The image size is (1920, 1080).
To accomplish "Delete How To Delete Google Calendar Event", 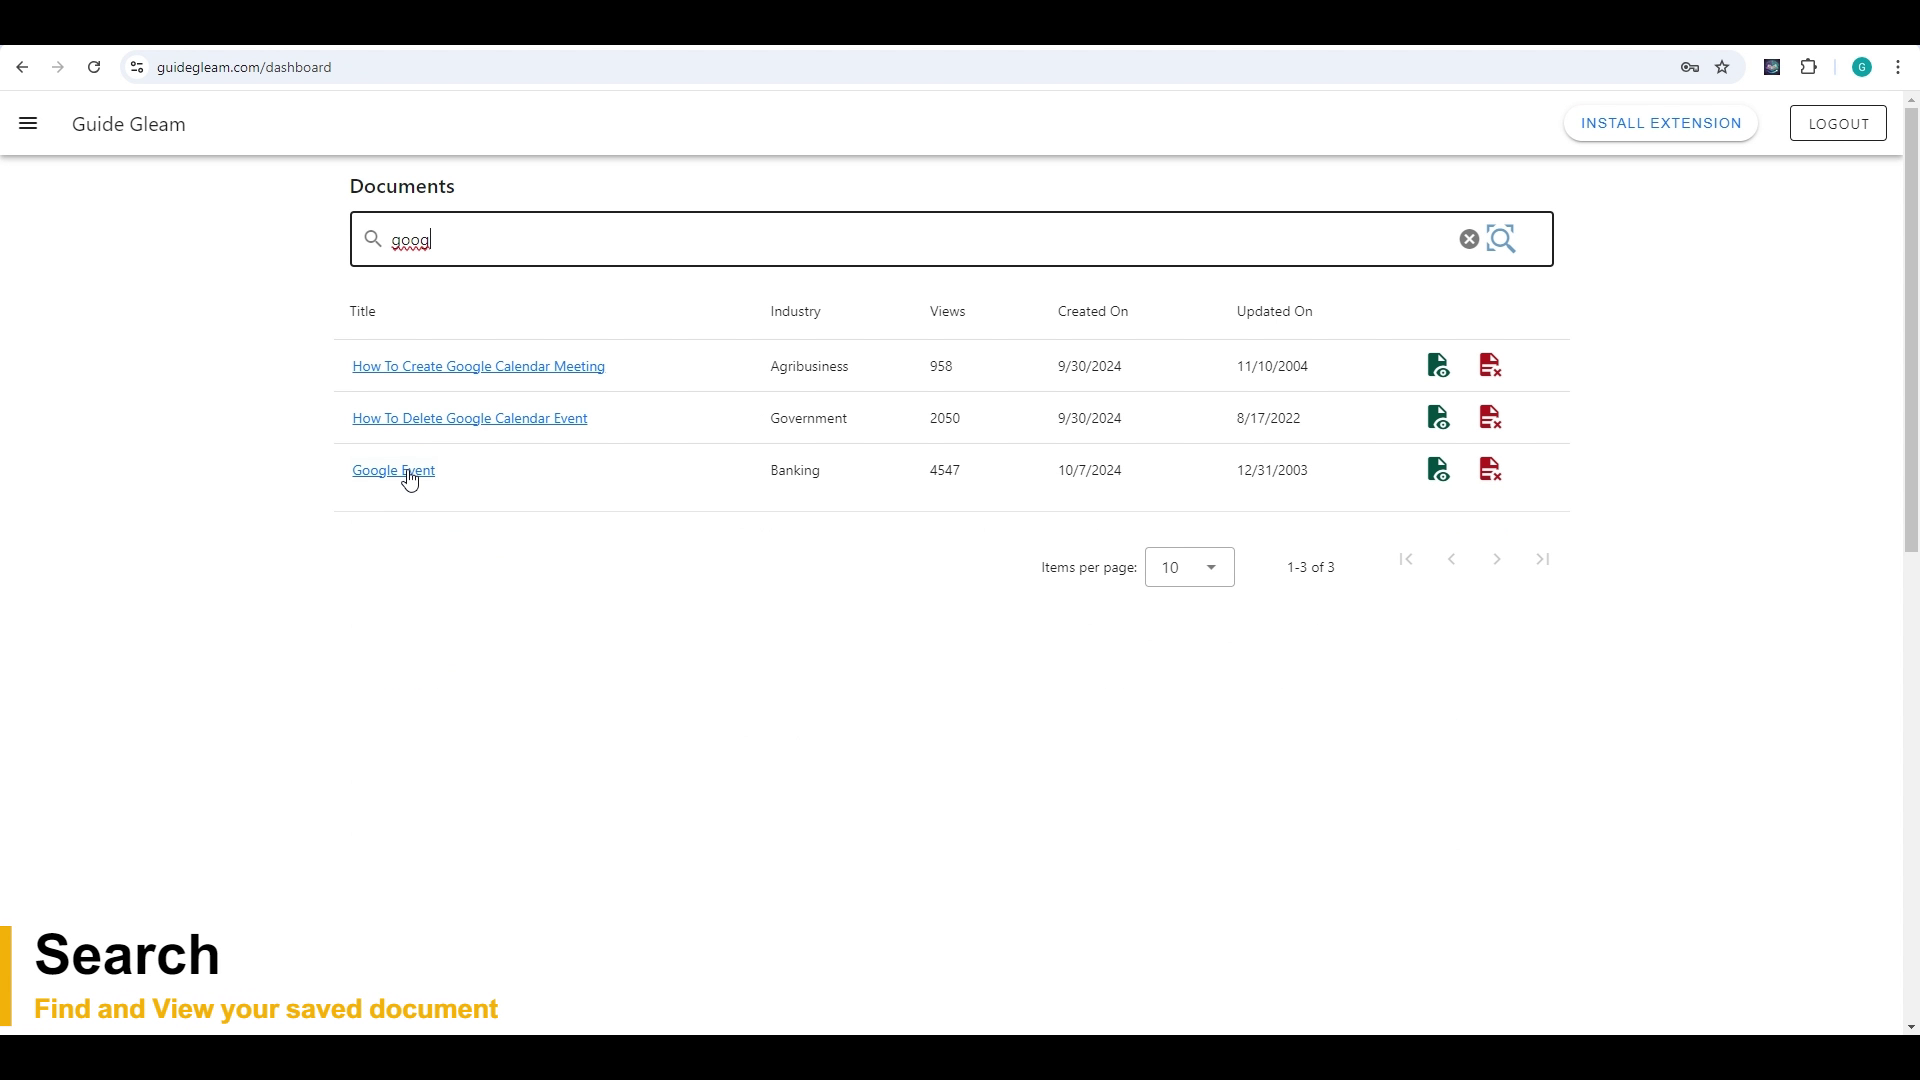I will pos(1490,418).
